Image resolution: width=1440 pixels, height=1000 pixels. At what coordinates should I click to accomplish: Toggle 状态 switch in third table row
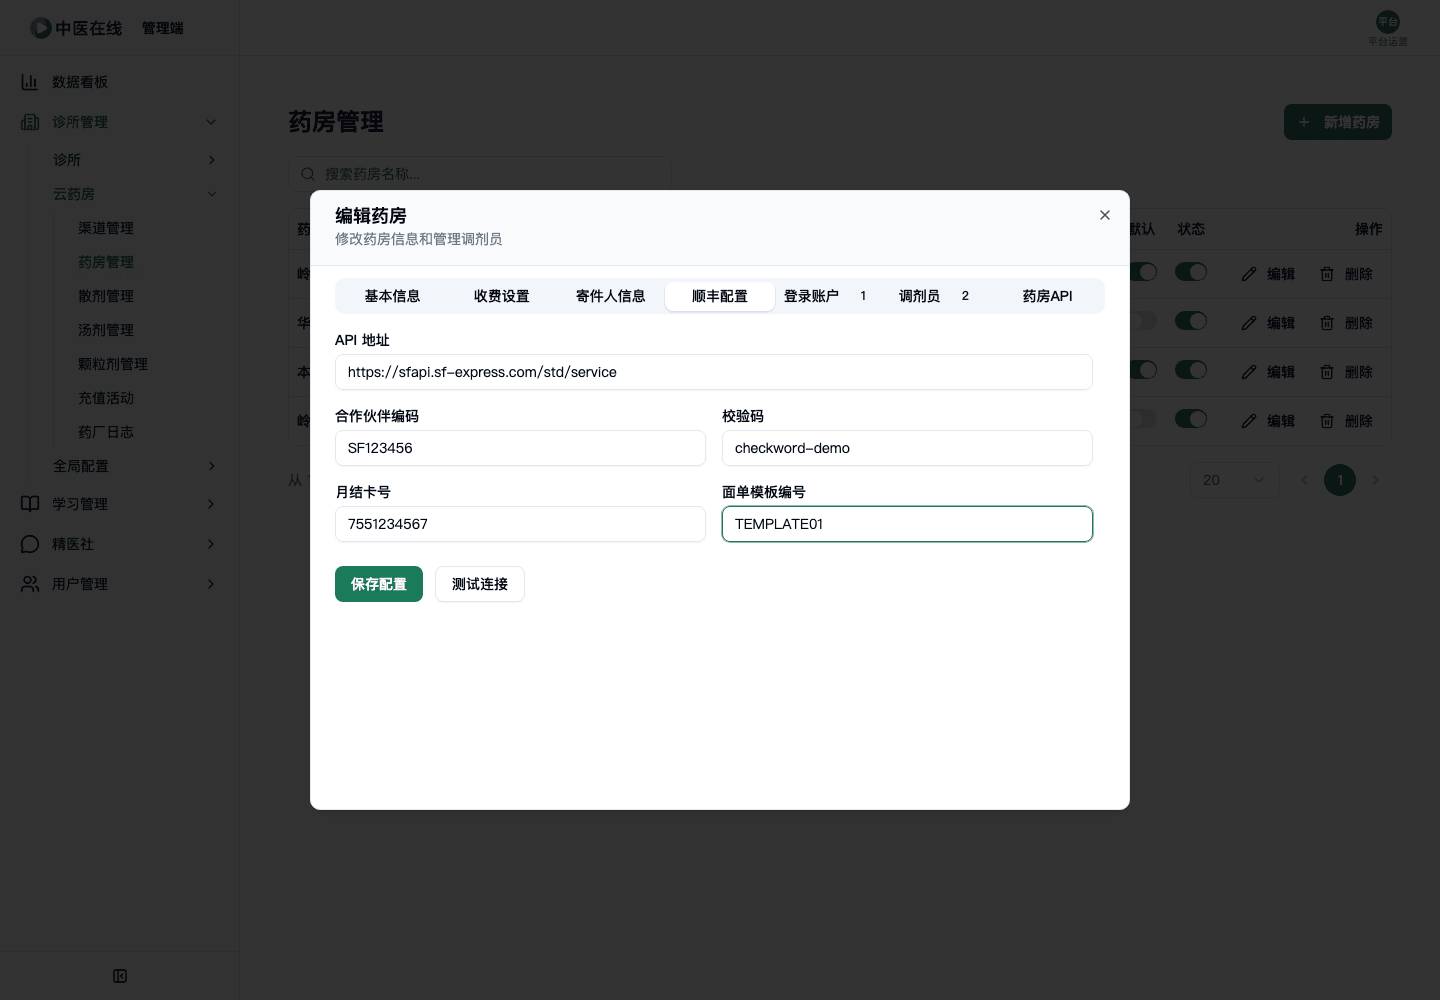click(x=1191, y=370)
